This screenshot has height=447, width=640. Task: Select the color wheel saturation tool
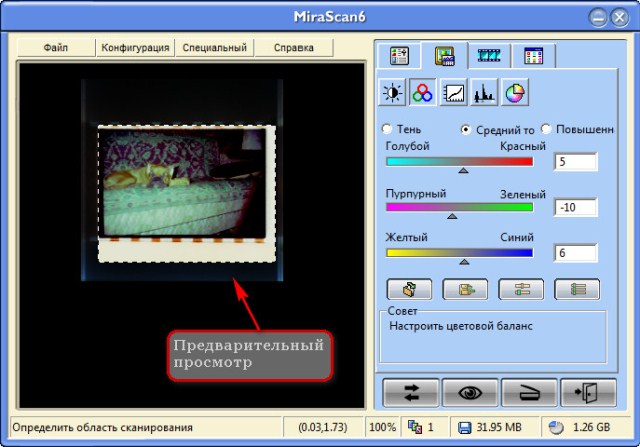tap(515, 94)
